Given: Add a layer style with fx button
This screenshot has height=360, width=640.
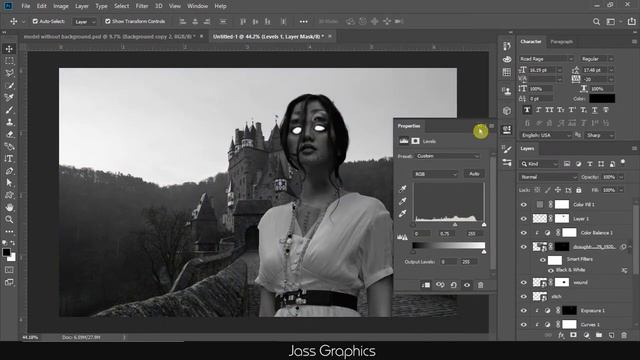Looking at the screenshot, I should [561, 335].
